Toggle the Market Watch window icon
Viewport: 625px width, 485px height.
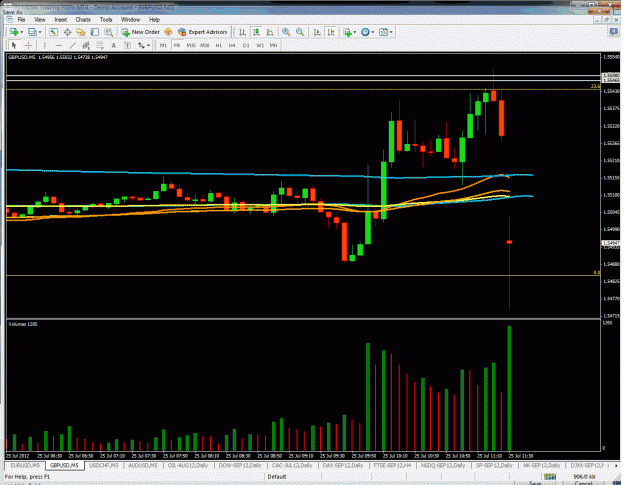click(53, 32)
